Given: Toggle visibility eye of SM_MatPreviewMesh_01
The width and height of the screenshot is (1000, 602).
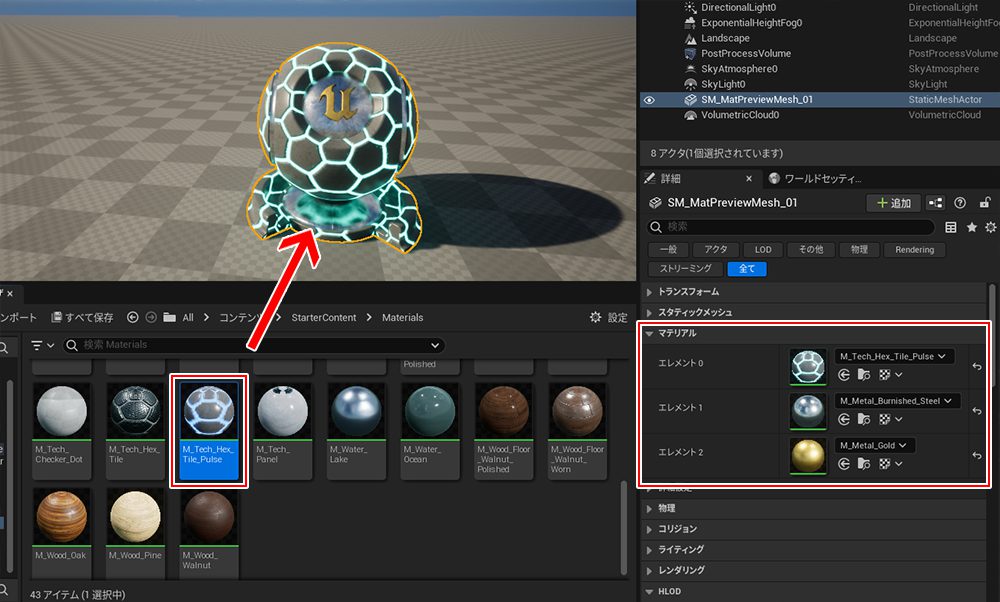Looking at the screenshot, I should click(x=649, y=100).
